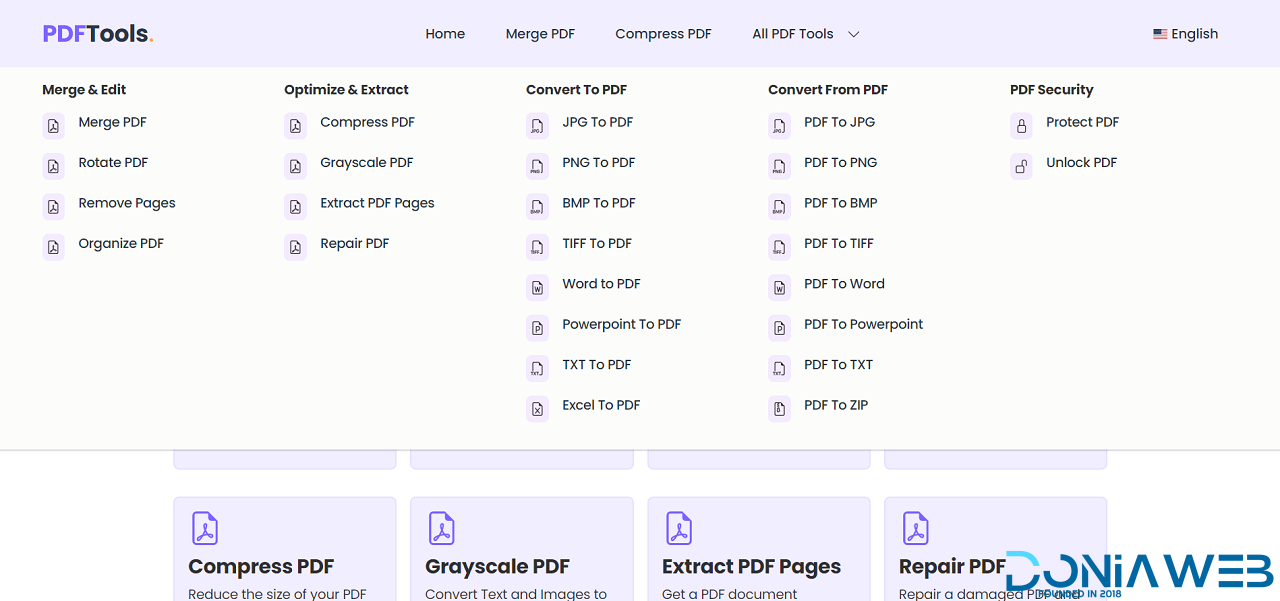
Task: Click the Excel To PDF icon
Action: tap(537, 409)
